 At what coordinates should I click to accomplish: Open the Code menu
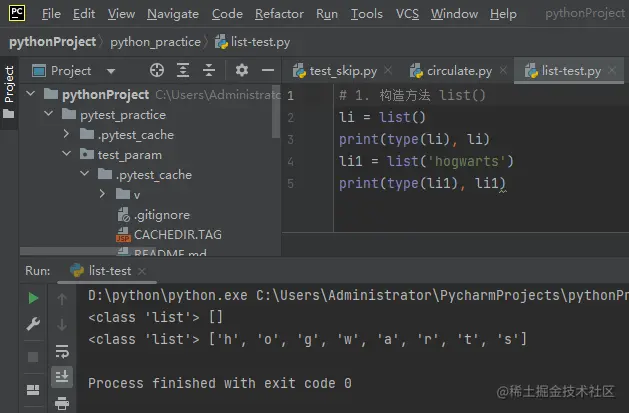pos(227,14)
